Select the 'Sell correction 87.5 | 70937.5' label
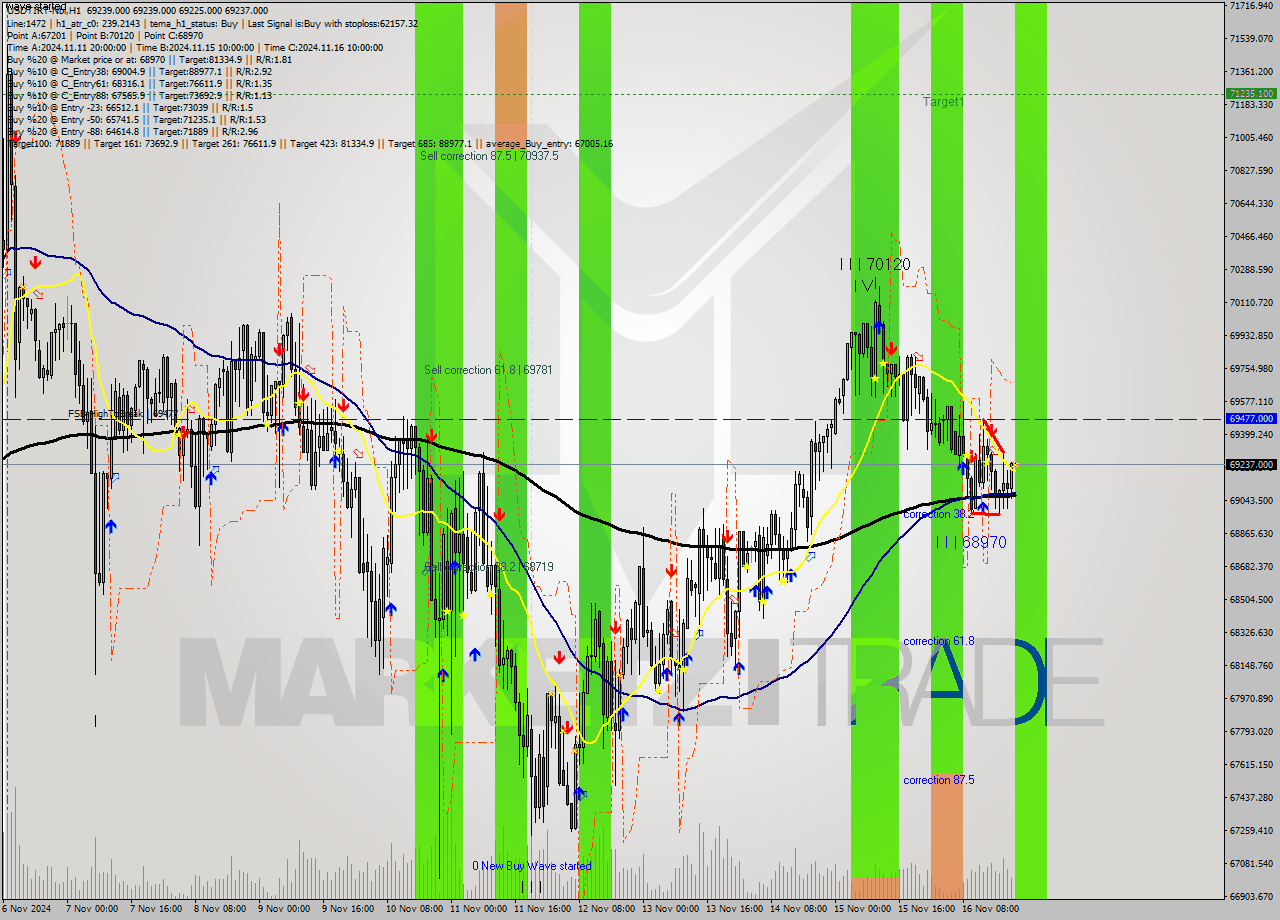This screenshot has width=1280, height=920. click(x=489, y=156)
